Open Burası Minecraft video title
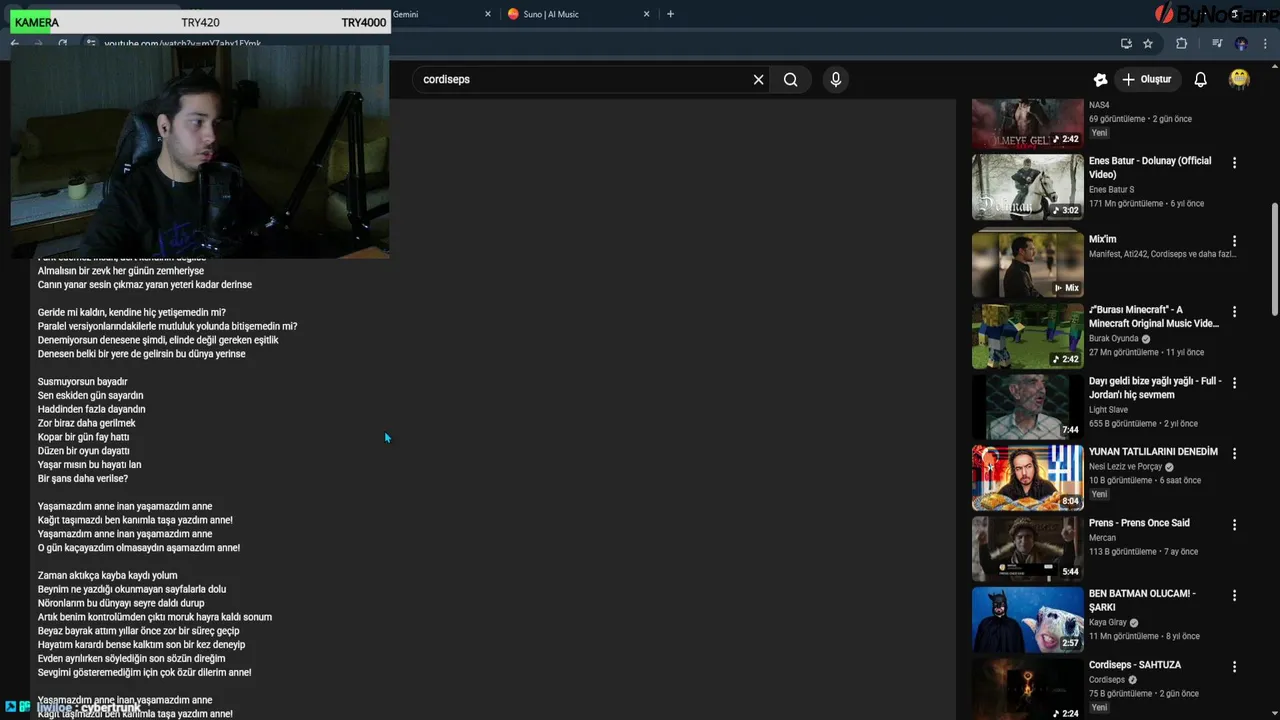This screenshot has height=720, width=1280. click(1154, 317)
